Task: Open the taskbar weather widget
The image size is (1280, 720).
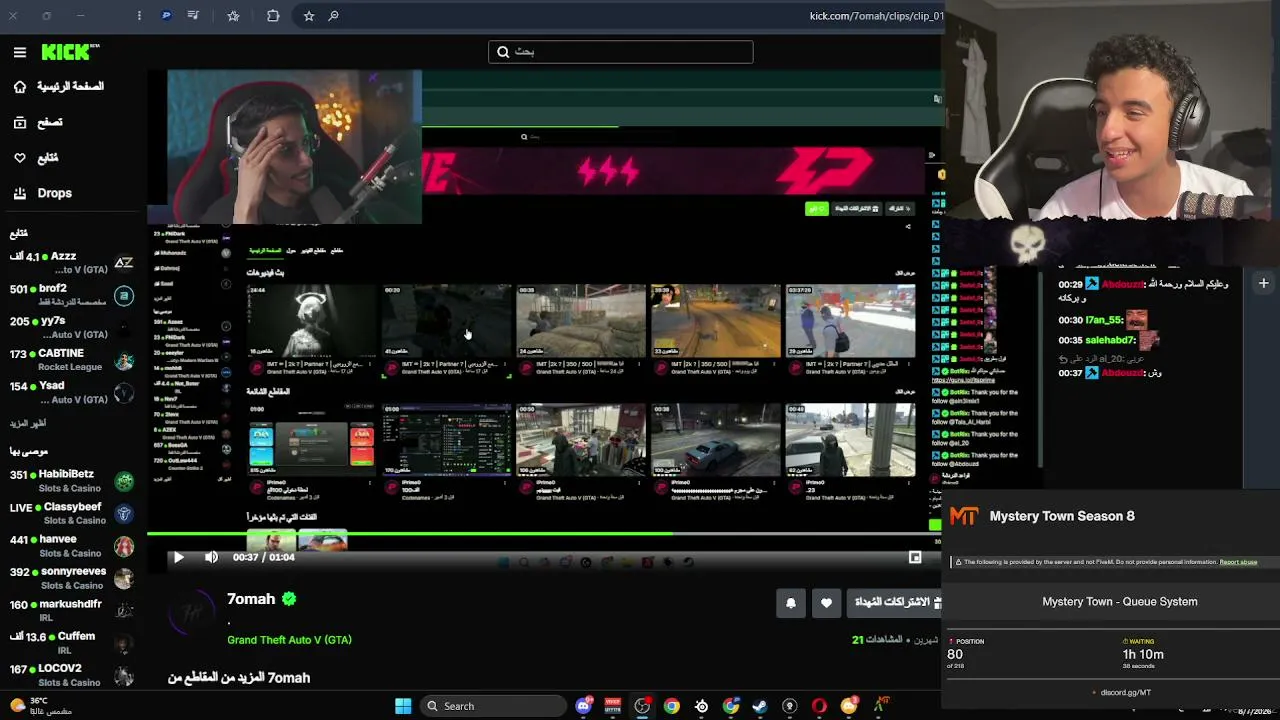Action: pos(40,706)
